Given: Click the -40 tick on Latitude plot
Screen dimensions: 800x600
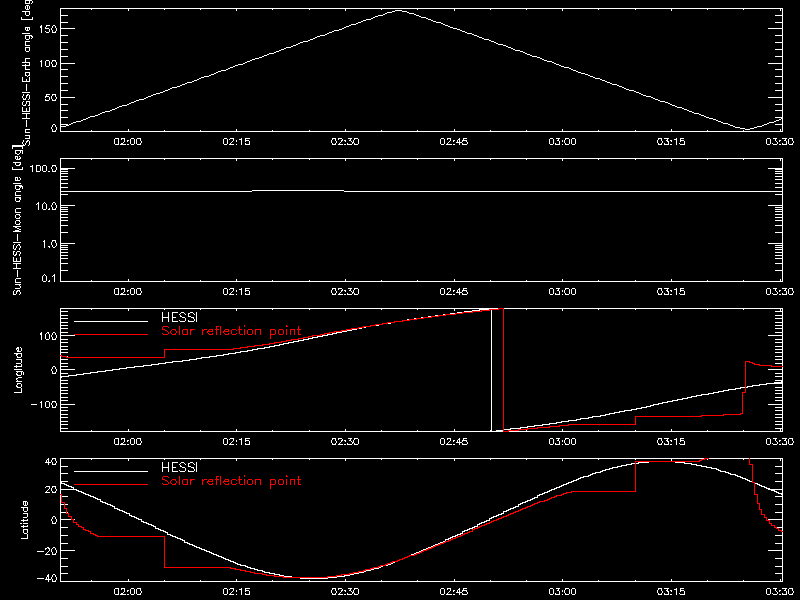Looking at the screenshot, I should tap(47, 579).
